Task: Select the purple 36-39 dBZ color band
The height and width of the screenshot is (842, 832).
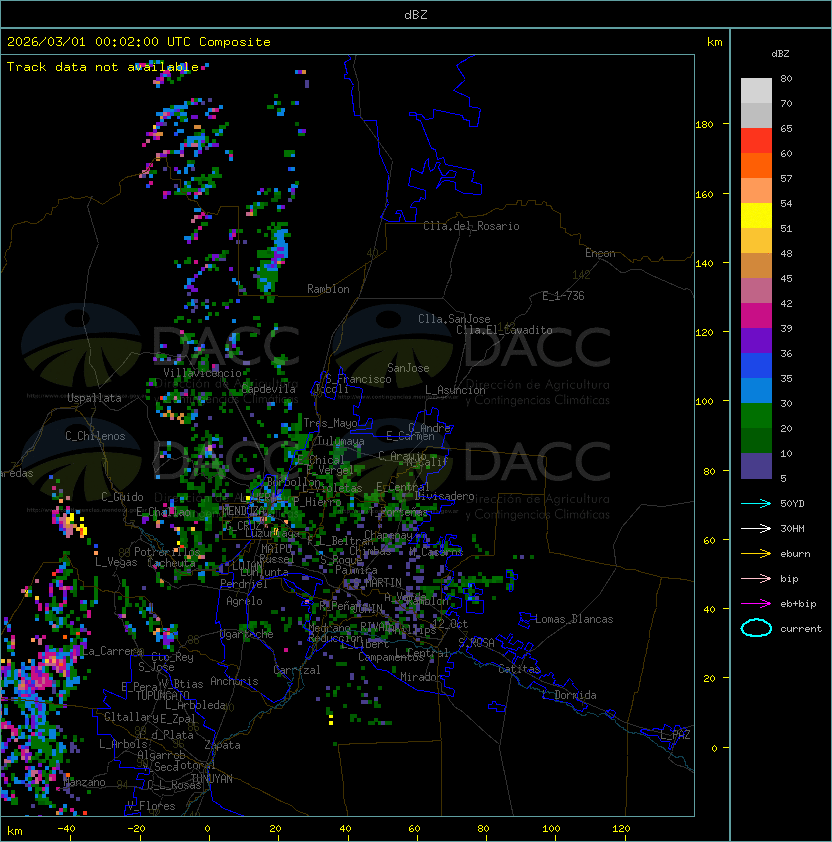Action: tap(756, 340)
